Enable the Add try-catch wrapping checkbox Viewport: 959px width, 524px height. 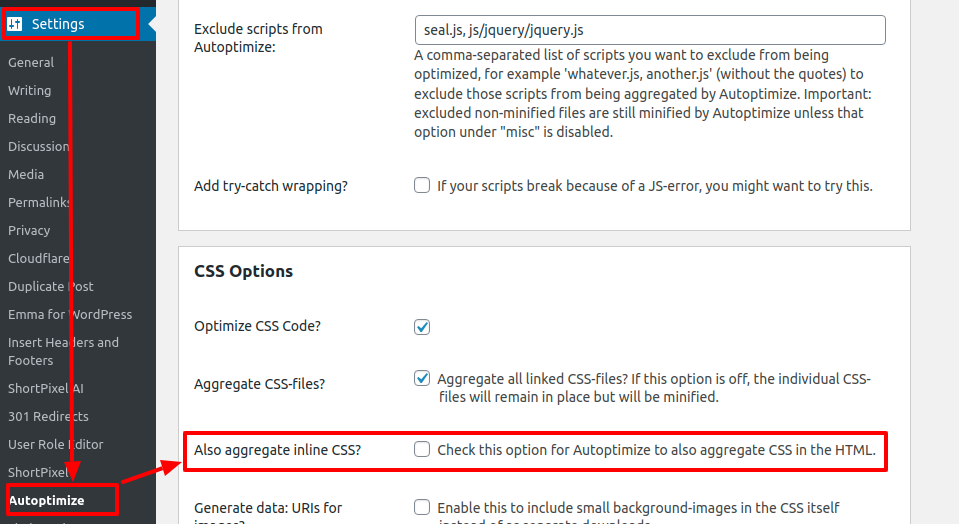pyautogui.click(x=422, y=185)
